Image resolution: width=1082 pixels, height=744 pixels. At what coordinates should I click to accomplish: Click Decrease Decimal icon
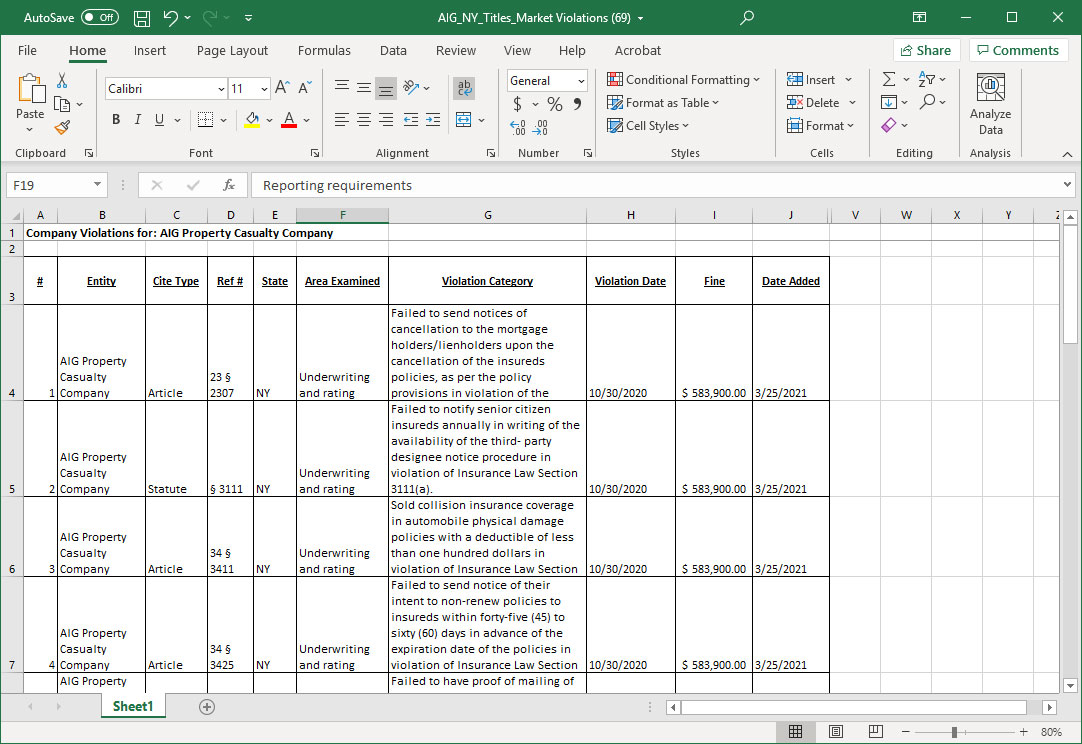[x=540, y=127]
